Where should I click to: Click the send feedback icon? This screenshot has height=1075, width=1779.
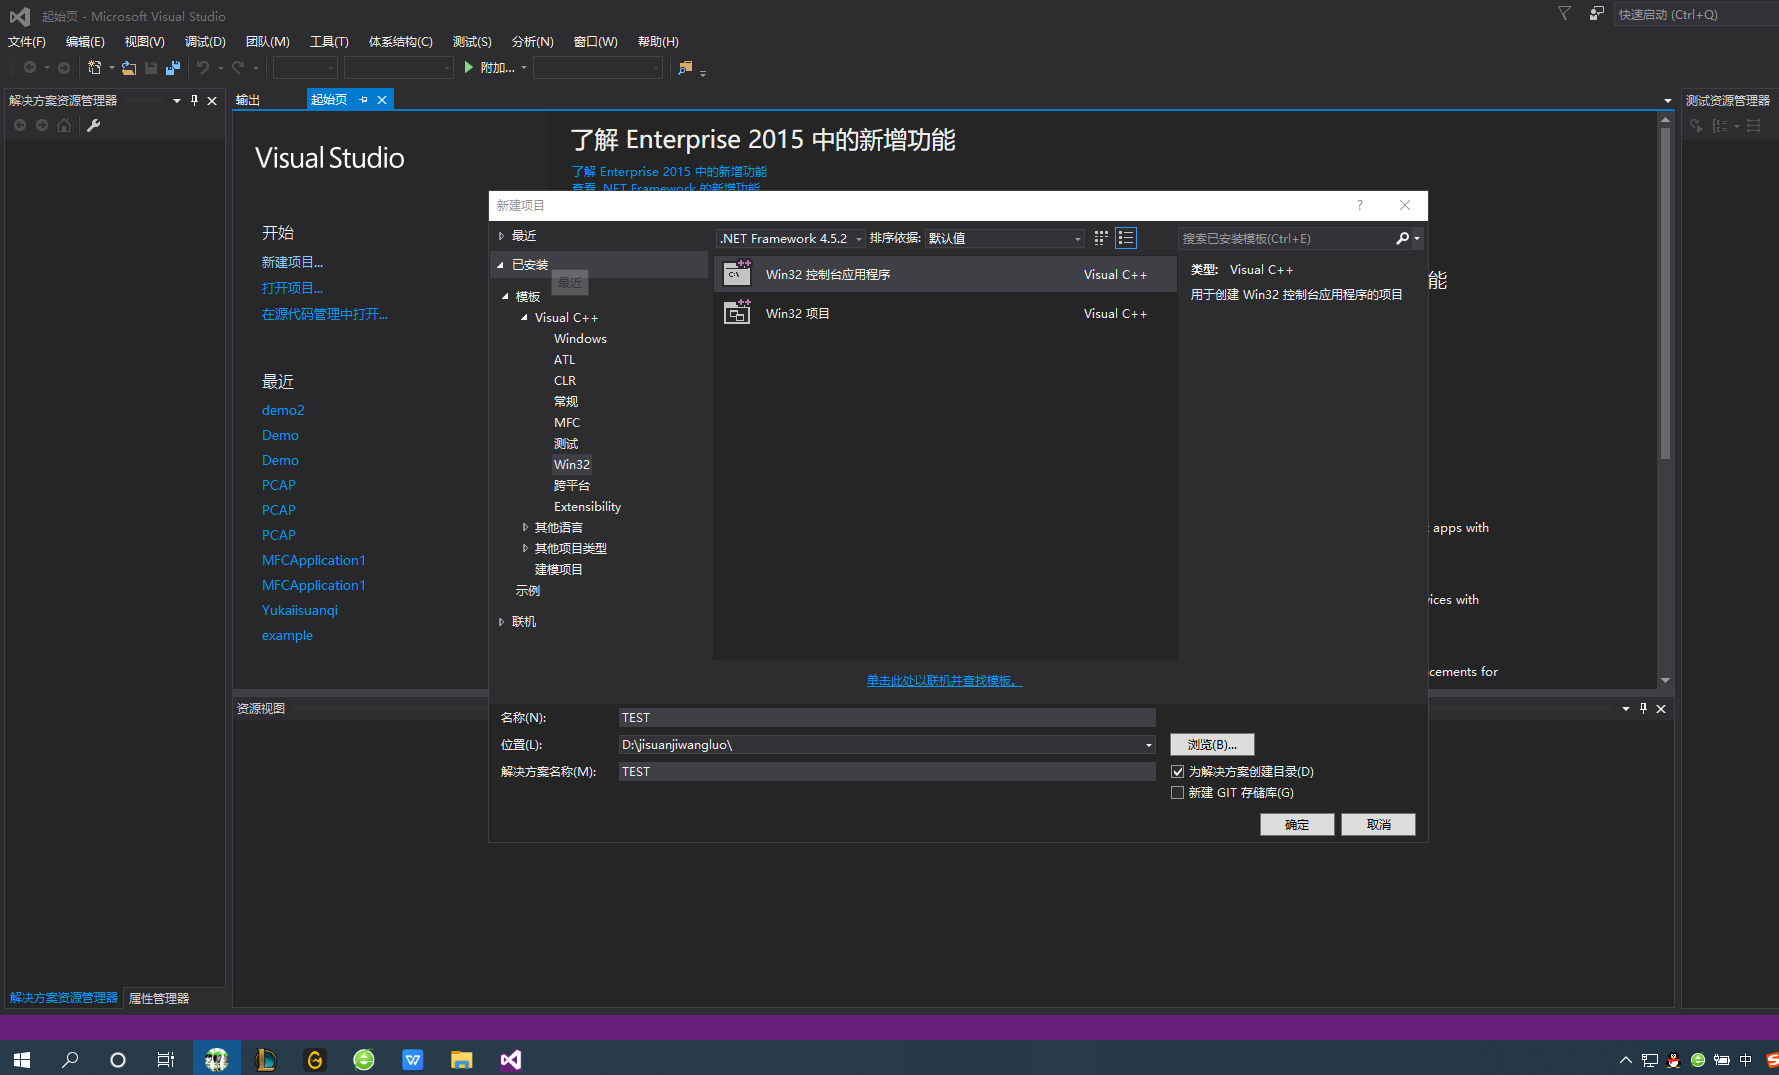pos(1597,14)
